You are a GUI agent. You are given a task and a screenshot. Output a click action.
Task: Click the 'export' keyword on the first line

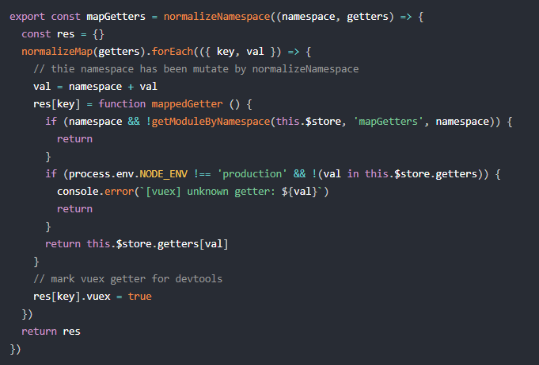coord(27,16)
